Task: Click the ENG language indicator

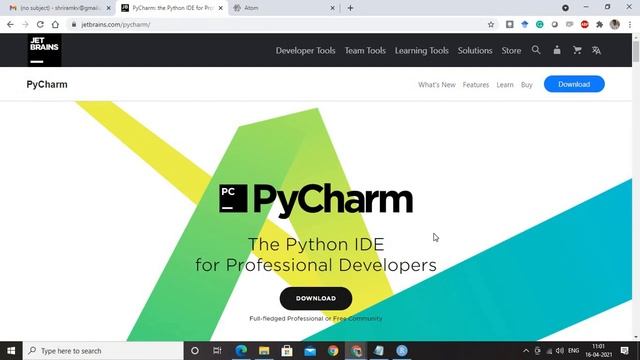Action: pyautogui.click(x=573, y=351)
